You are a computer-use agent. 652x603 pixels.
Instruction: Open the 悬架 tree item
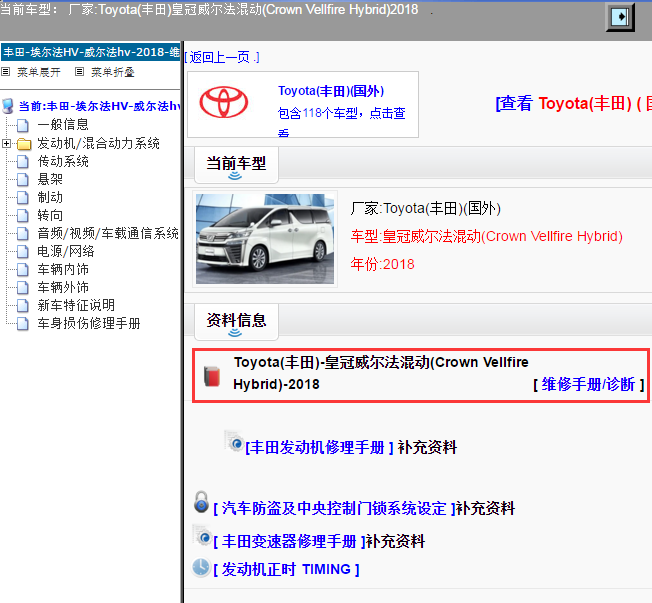(x=50, y=179)
